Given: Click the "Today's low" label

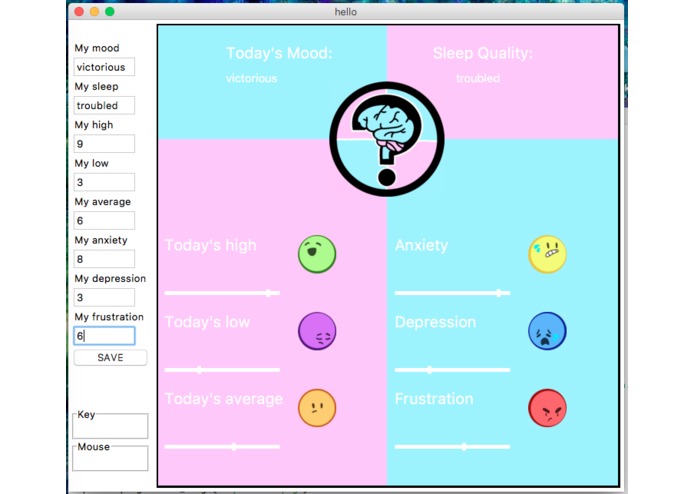Looking at the screenshot, I should coord(207,322).
